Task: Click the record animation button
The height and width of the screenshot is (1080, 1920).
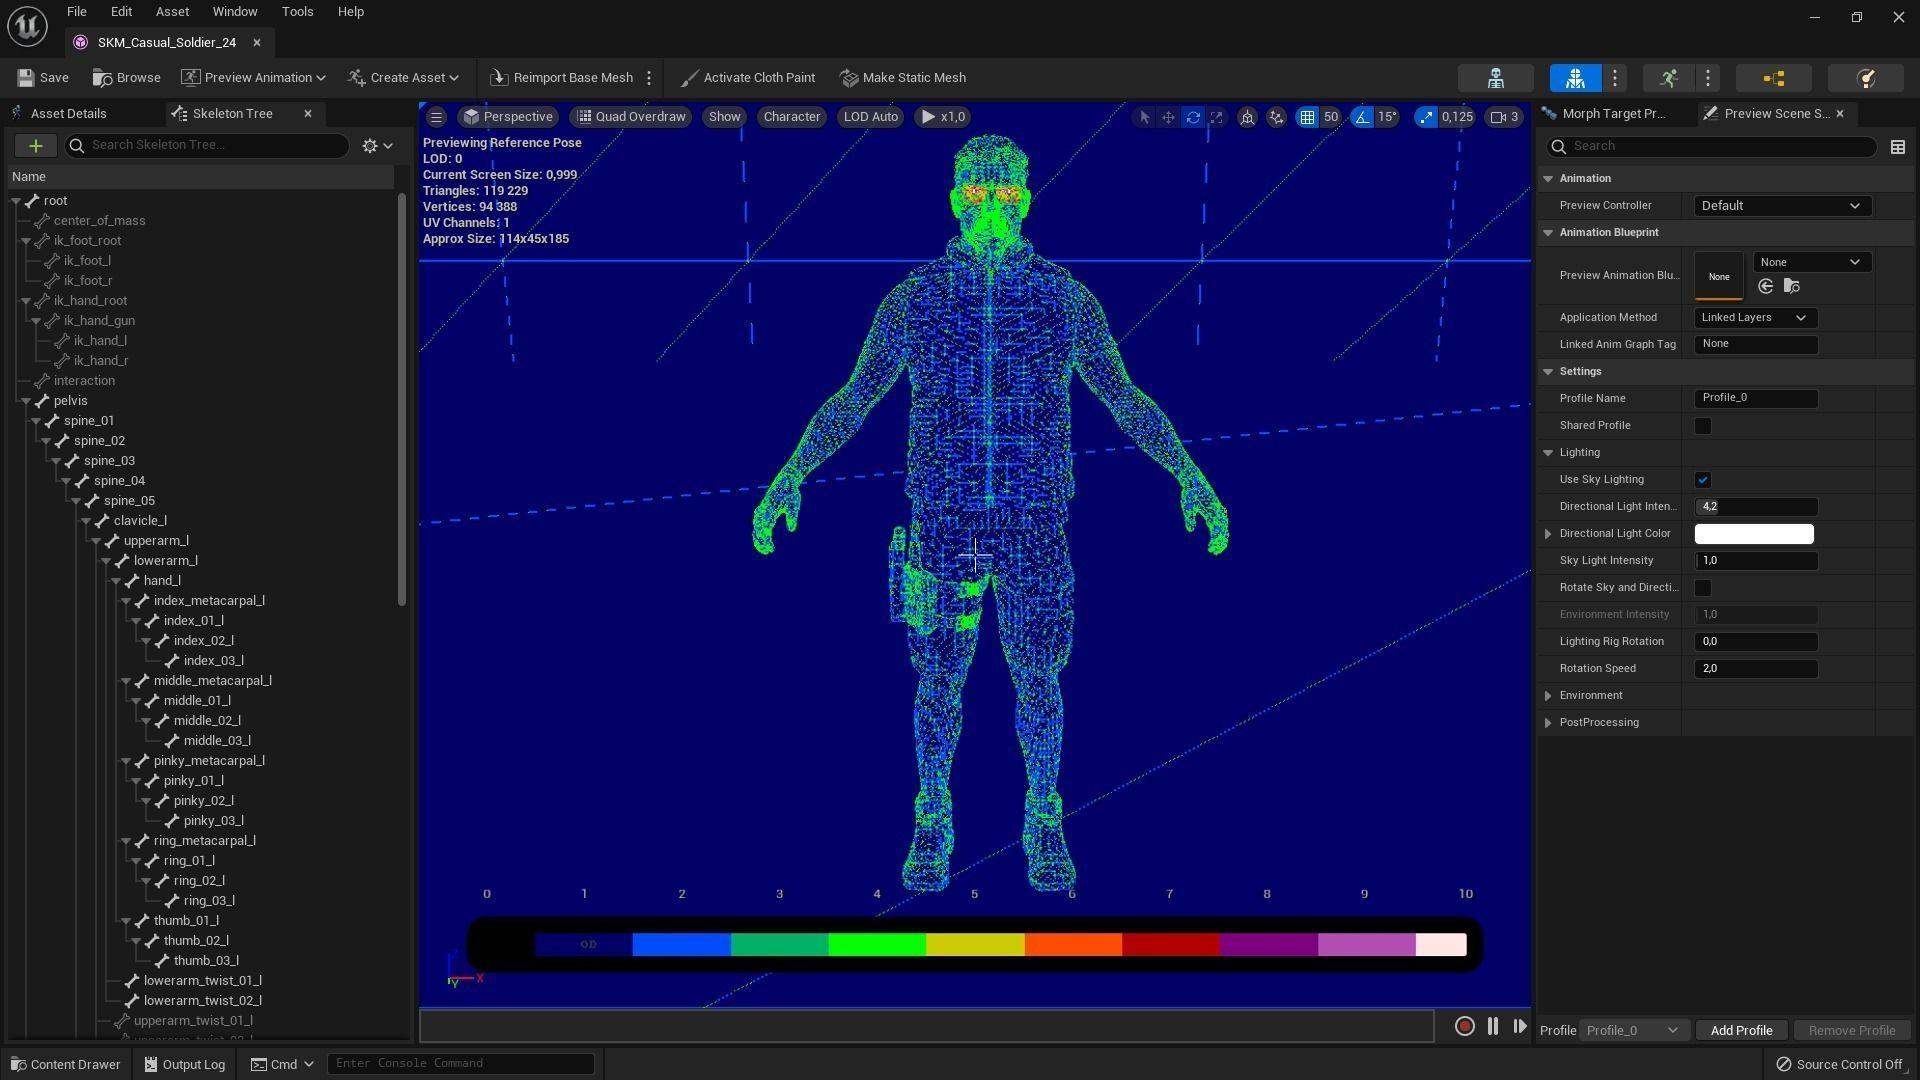Action: pos(1464,1026)
